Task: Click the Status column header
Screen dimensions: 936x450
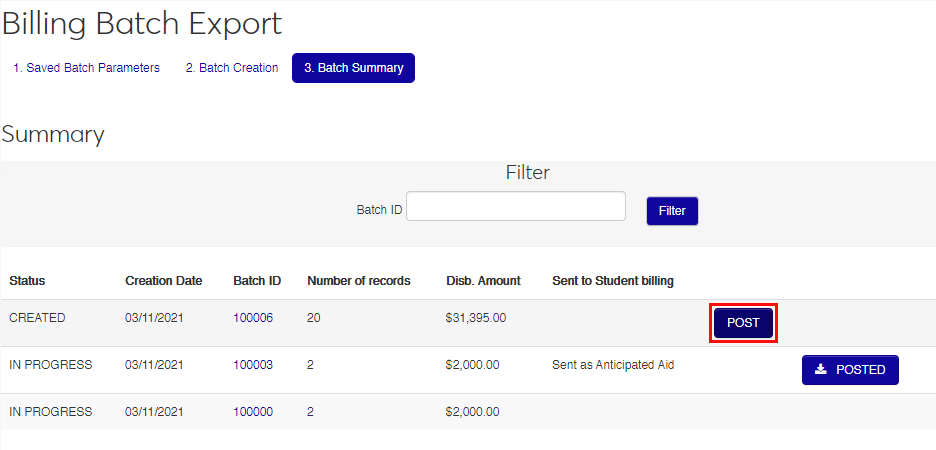Action: [27, 281]
